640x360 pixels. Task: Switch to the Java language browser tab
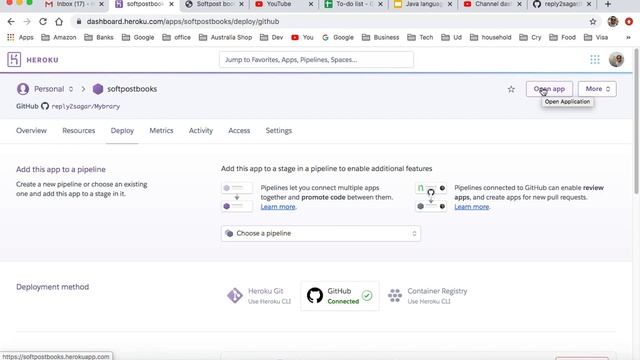pos(423,4)
